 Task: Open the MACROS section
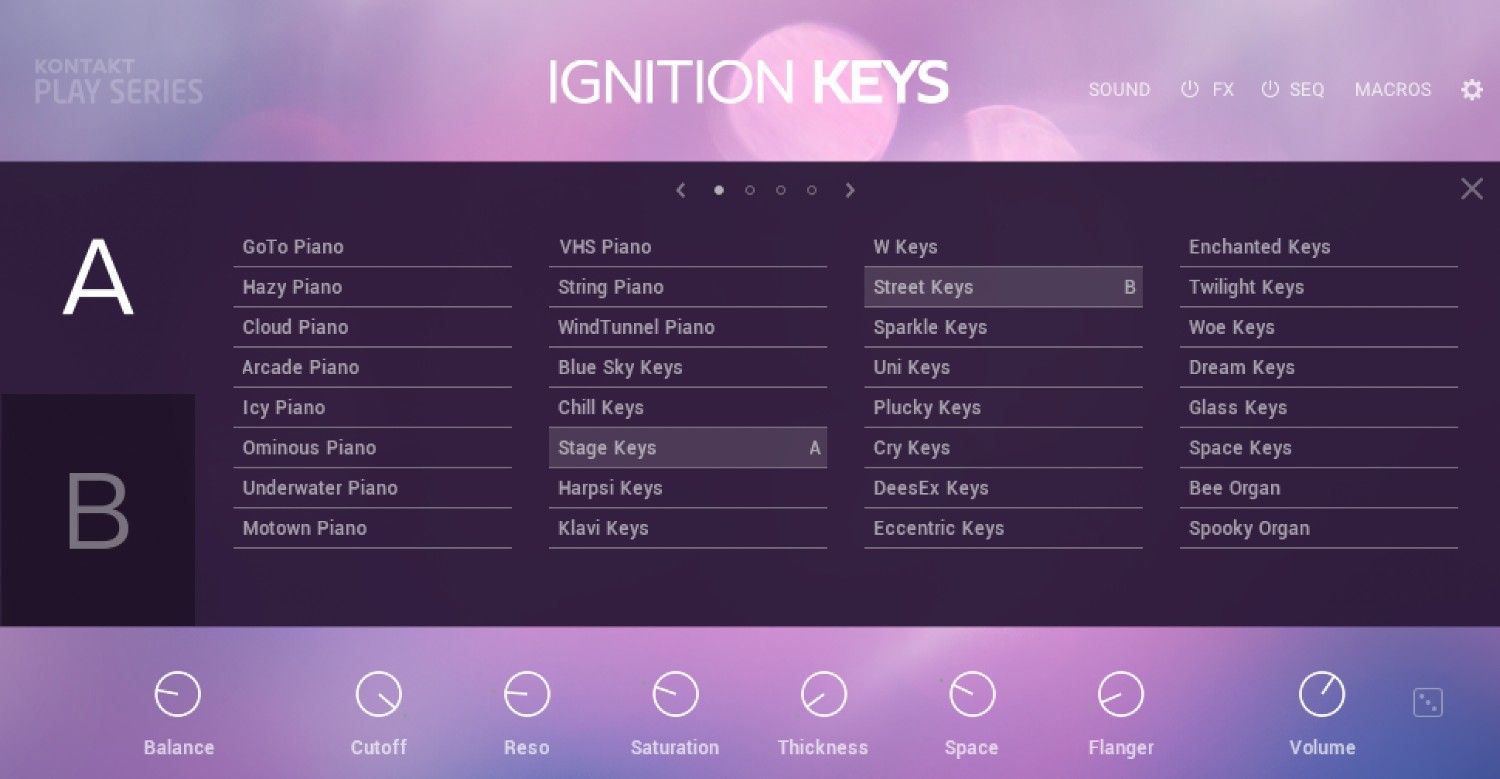1392,89
